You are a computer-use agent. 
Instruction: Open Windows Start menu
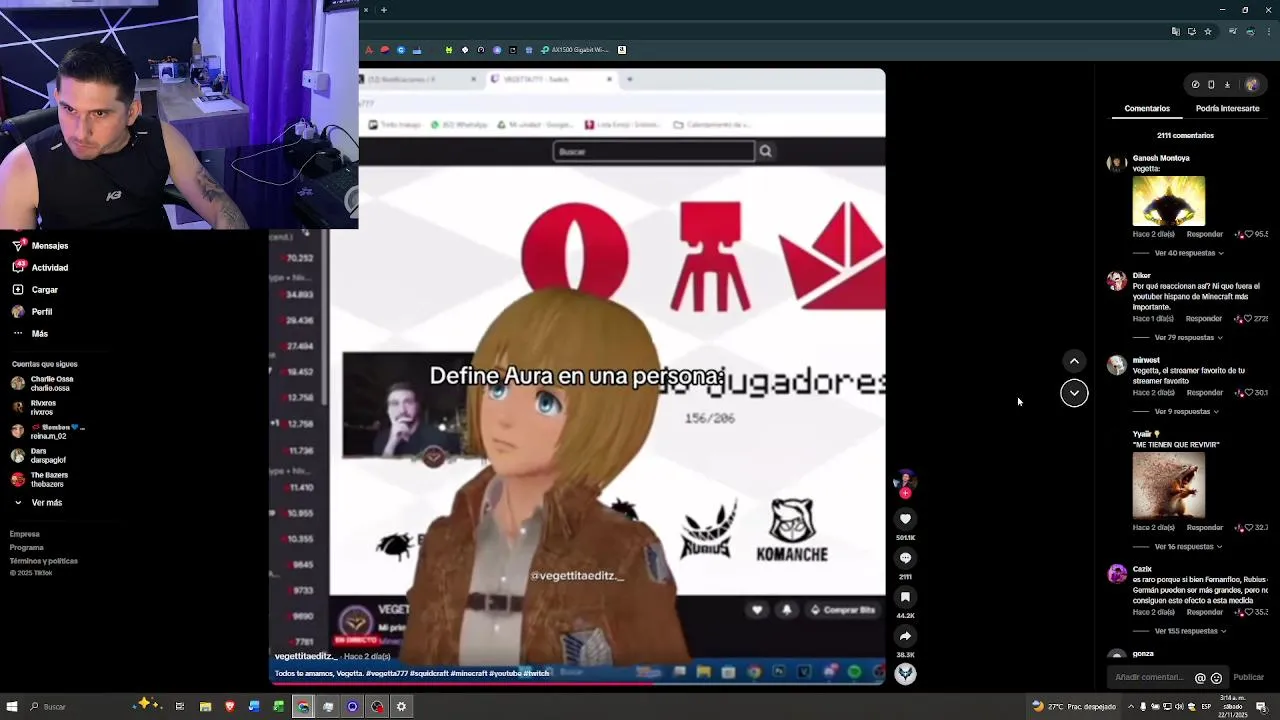point(12,707)
